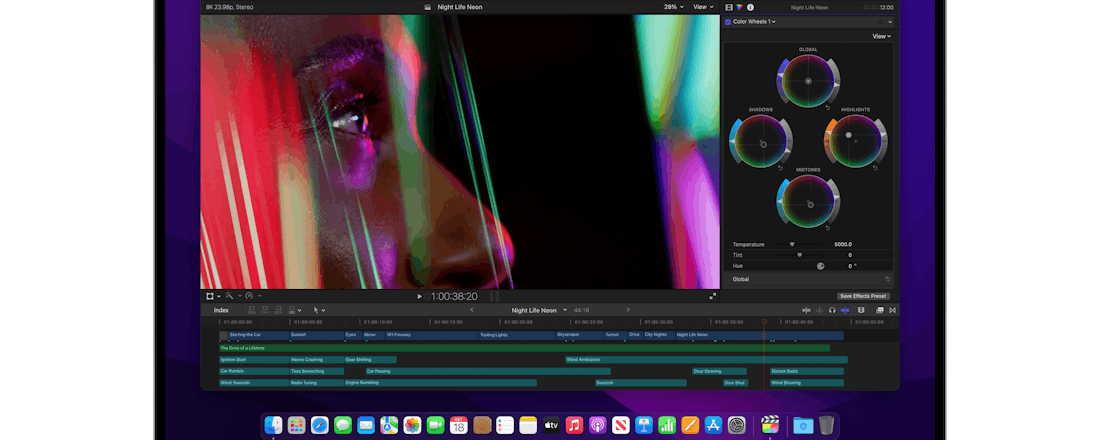Click the viewer timecode 1:00:38:20
Image resolution: width=1100 pixels, height=440 pixels.
tap(451, 297)
